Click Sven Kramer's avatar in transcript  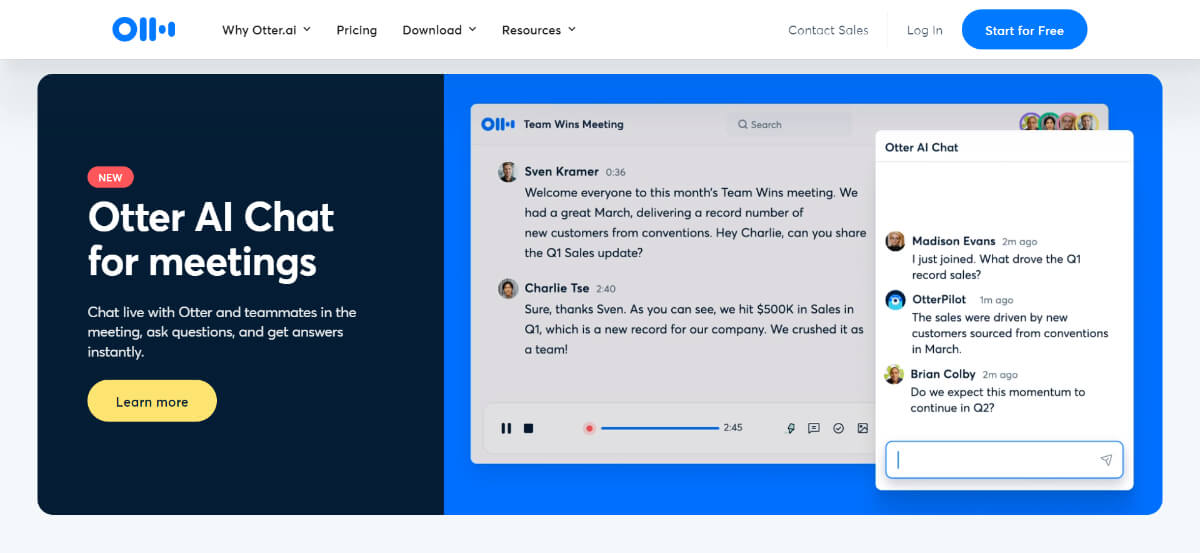coord(508,172)
